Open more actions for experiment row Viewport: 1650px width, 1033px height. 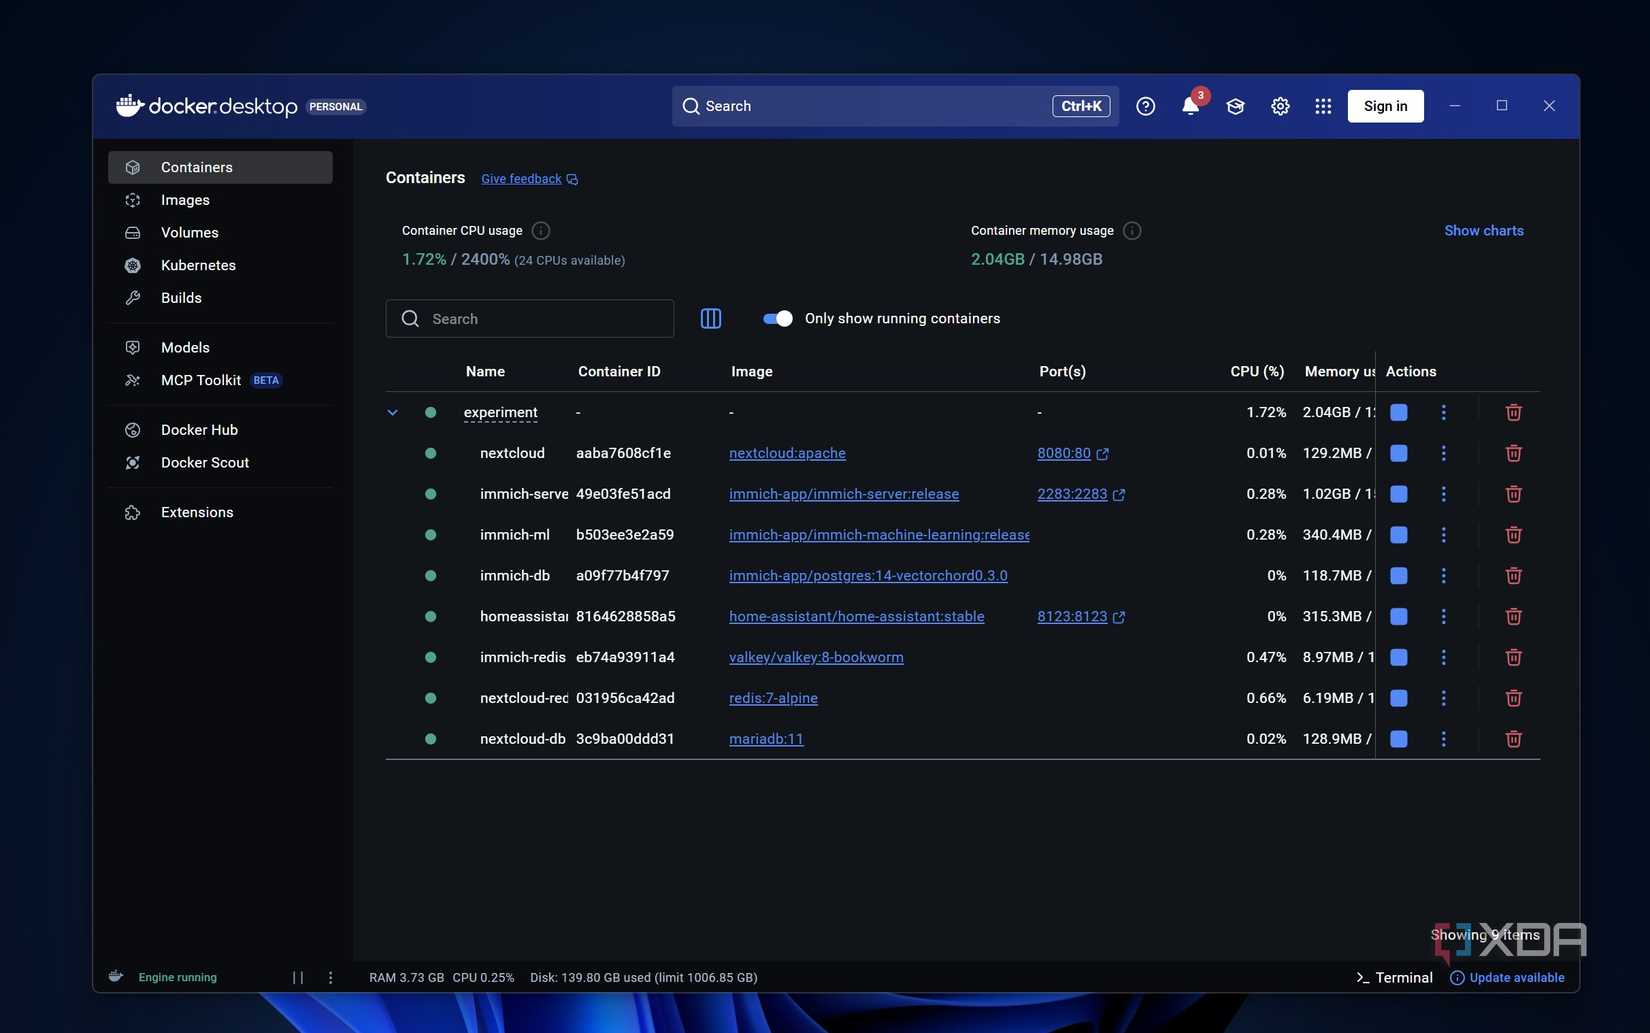[x=1443, y=412]
